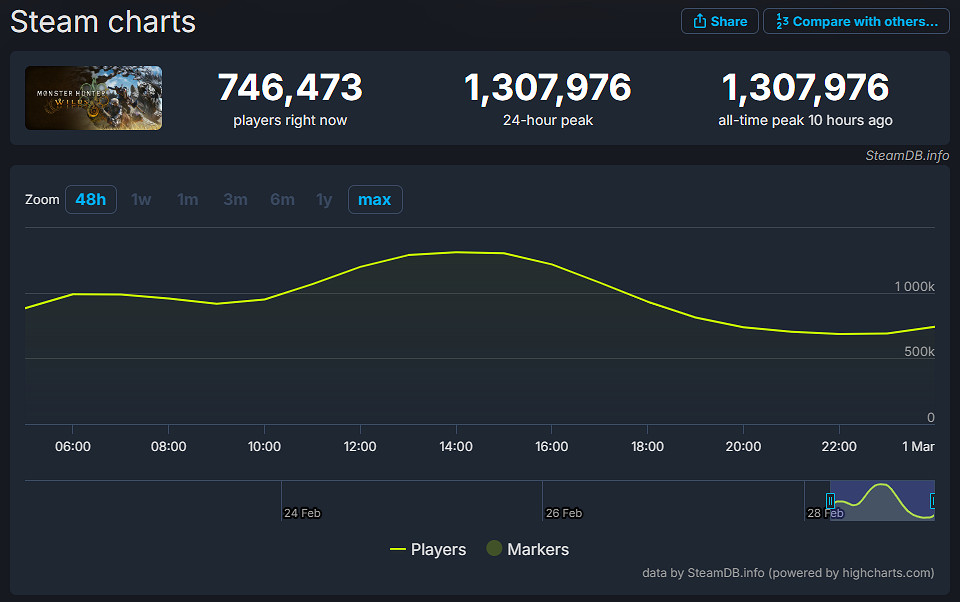This screenshot has height=602, width=960.
Task: Click the chart peak at 14:00
Action: 456,252
